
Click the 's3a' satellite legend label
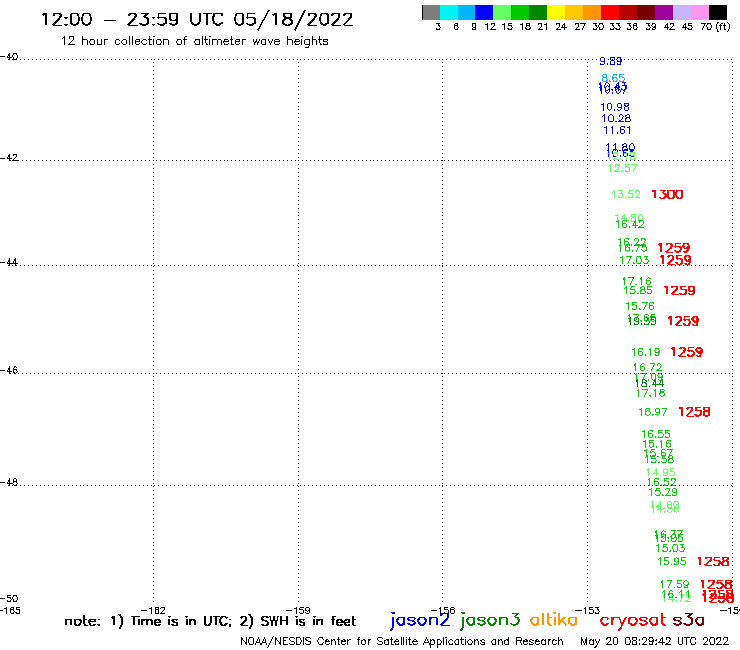[688, 620]
